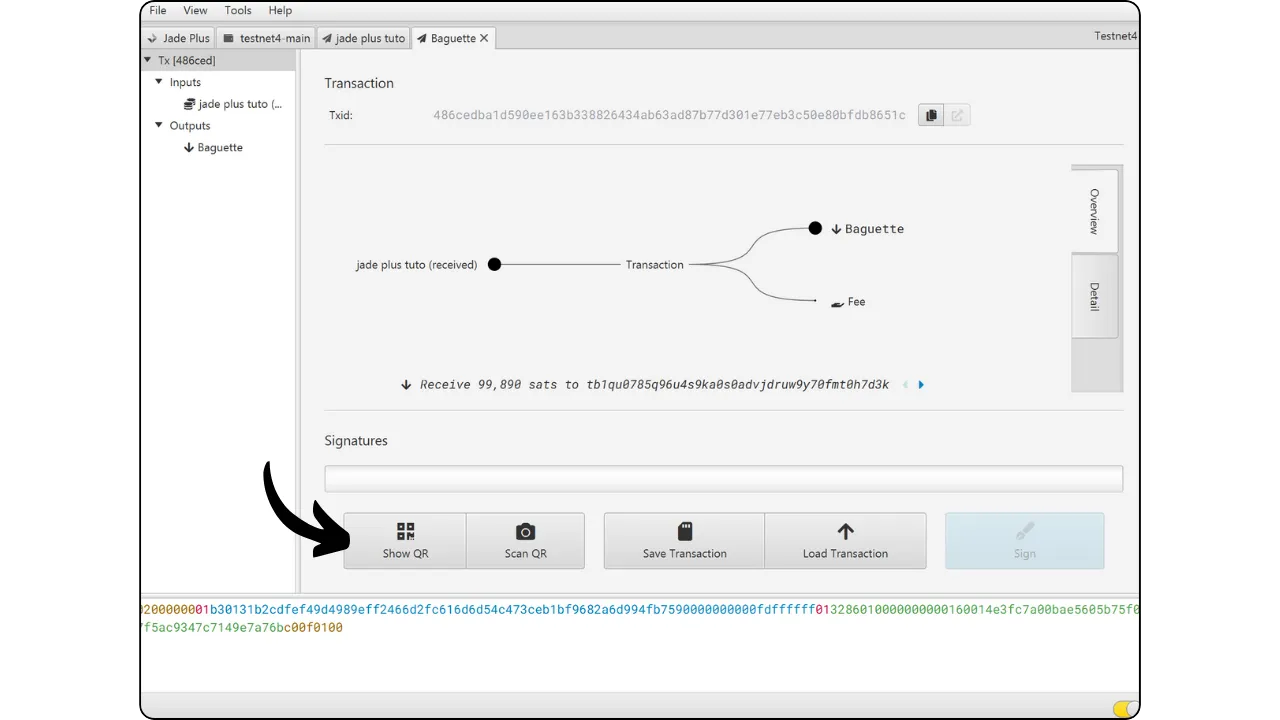Copy the Txid to clipboard

coord(931,115)
